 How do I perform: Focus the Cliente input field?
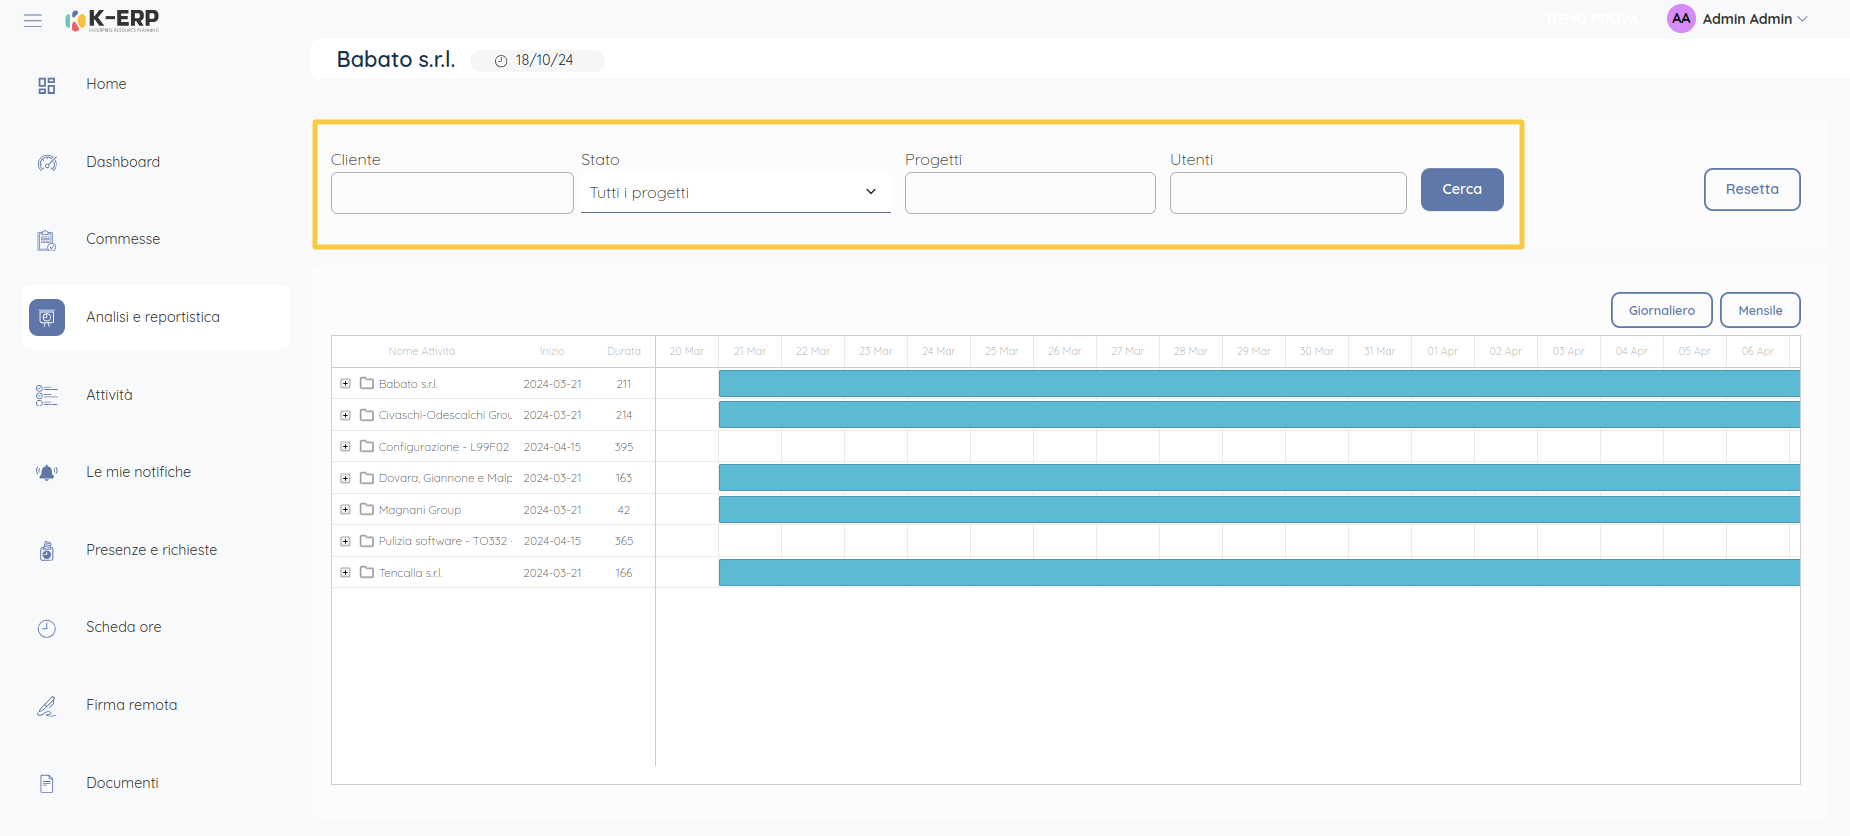click(x=452, y=193)
